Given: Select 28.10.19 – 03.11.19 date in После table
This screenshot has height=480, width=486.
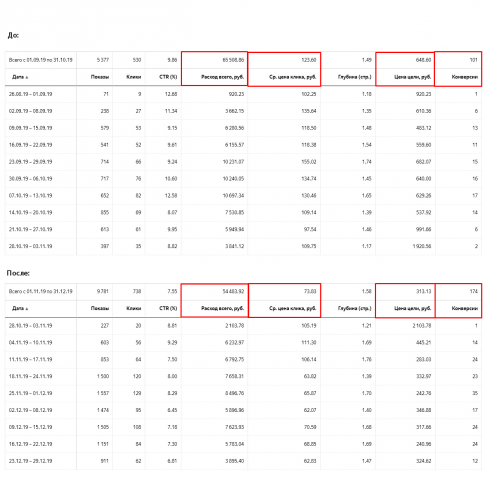Looking at the screenshot, I should tap(30, 326).
